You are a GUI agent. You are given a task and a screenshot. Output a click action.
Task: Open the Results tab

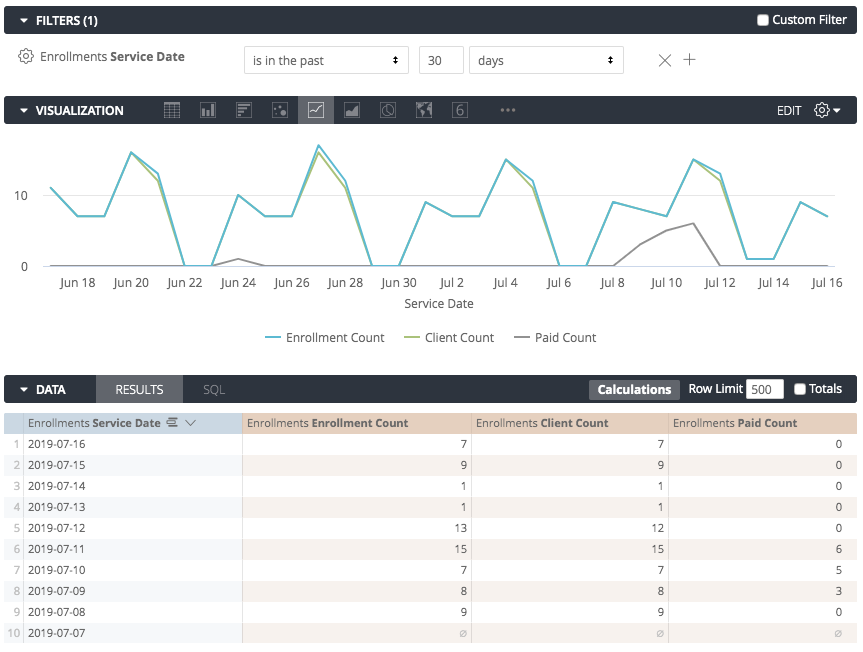[139, 390]
